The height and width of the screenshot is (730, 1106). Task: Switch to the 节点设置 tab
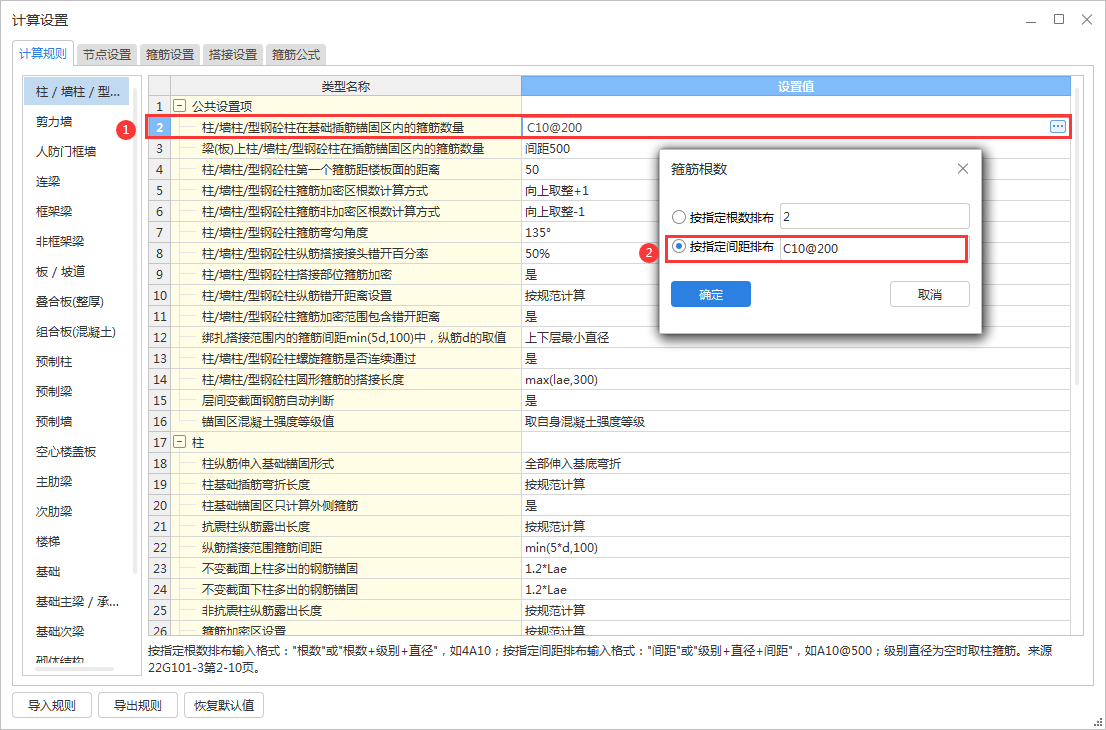pyautogui.click(x=107, y=54)
